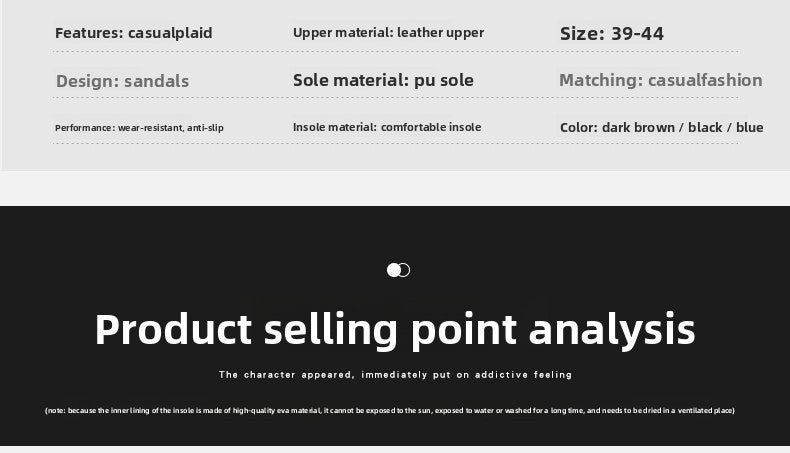Select the hollow outlined circle on the right
Image resolution: width=790 pixels, height=453 pixels.
pos(405,270)
